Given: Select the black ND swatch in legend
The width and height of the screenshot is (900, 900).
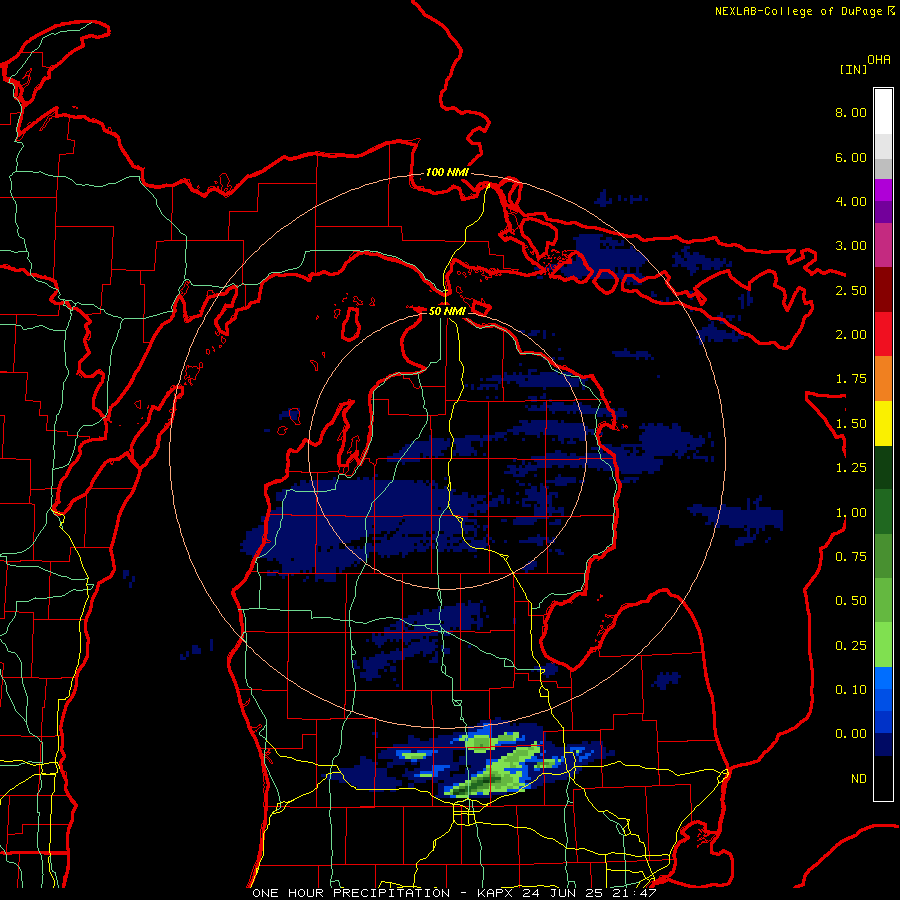Looking at the screenshot, I should tap(883, 778).
